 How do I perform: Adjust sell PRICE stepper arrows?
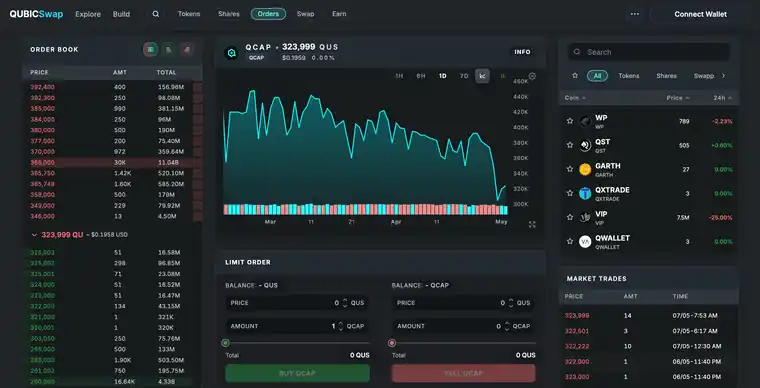[x=511, y=303]
